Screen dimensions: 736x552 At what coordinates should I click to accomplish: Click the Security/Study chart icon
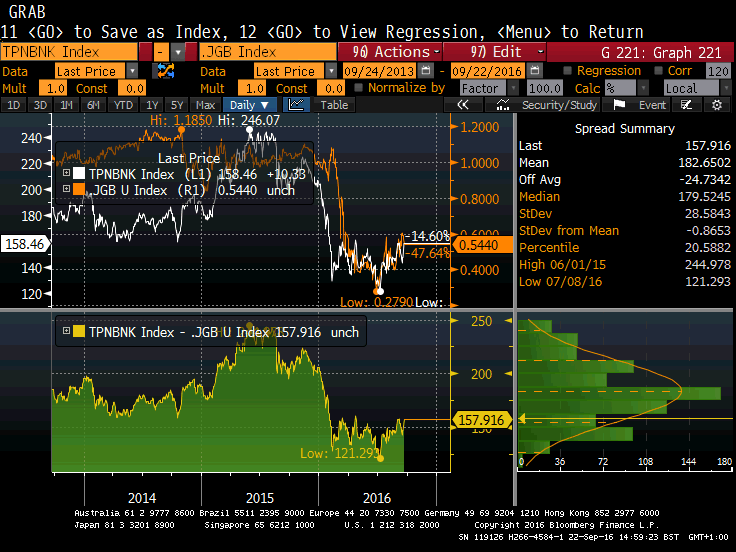tap(503, 105)
